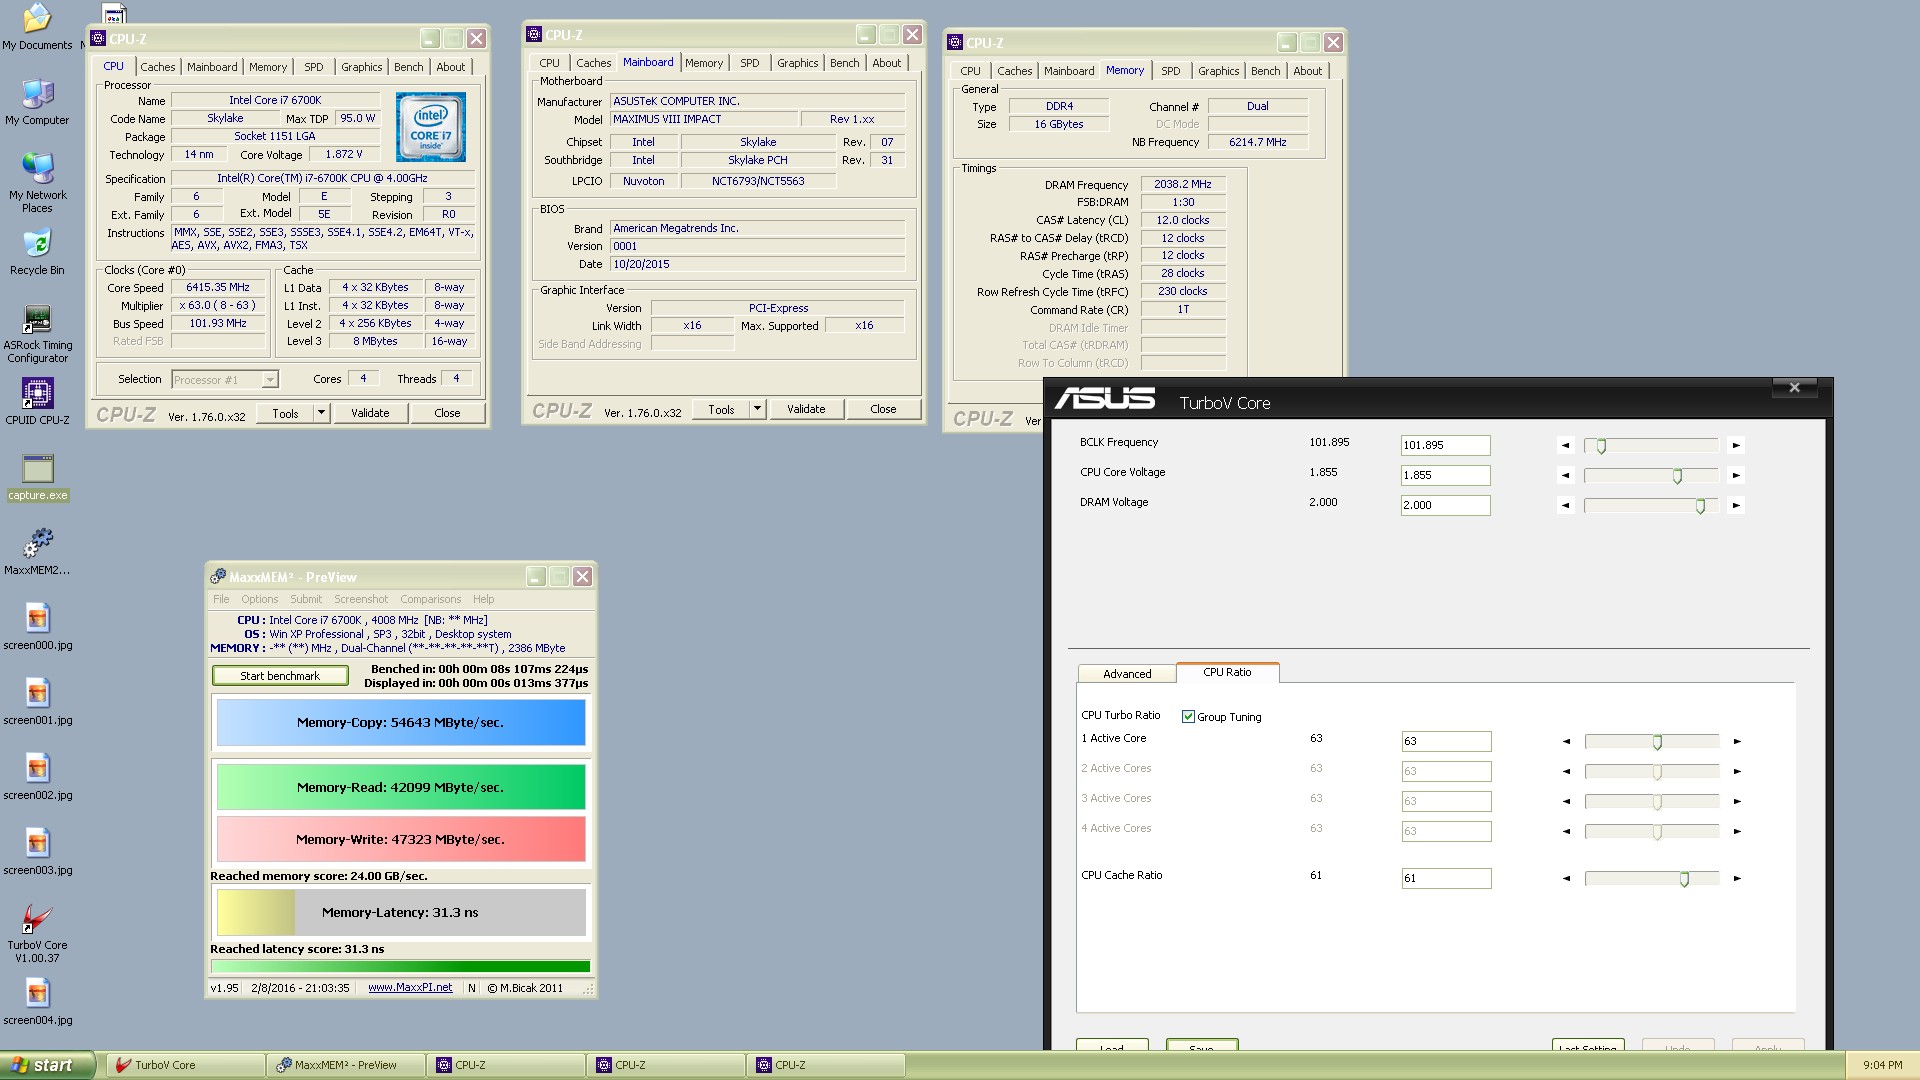Open the screen000.jpg desktop file
1920x1080 pixels.
(x=37, y=627)
